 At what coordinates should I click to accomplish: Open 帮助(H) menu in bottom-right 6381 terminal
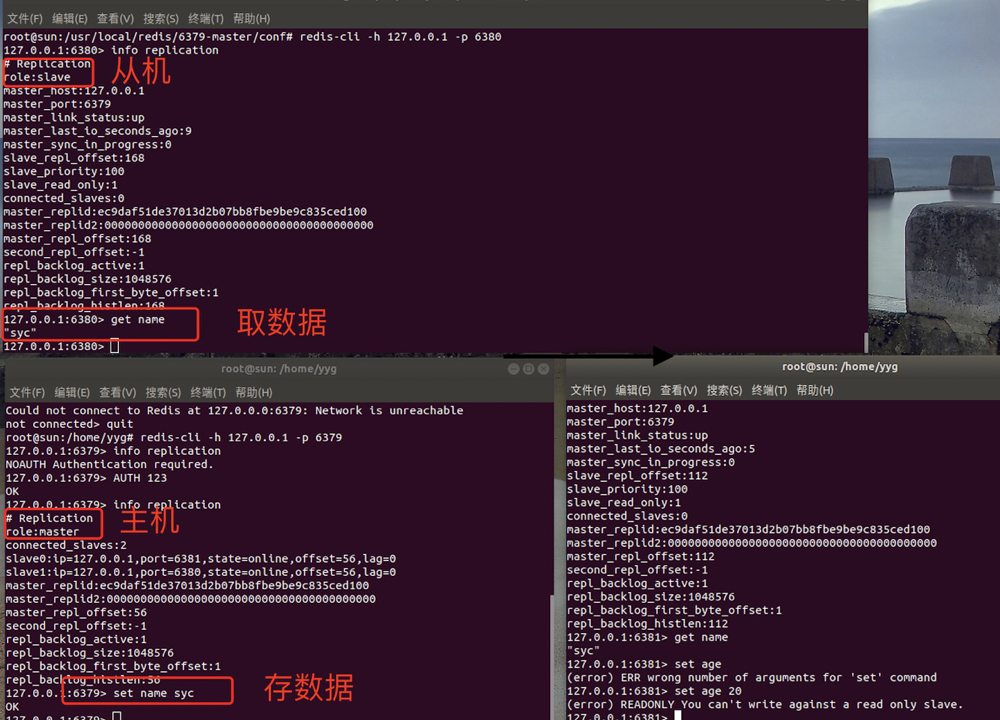pos(815,390)
